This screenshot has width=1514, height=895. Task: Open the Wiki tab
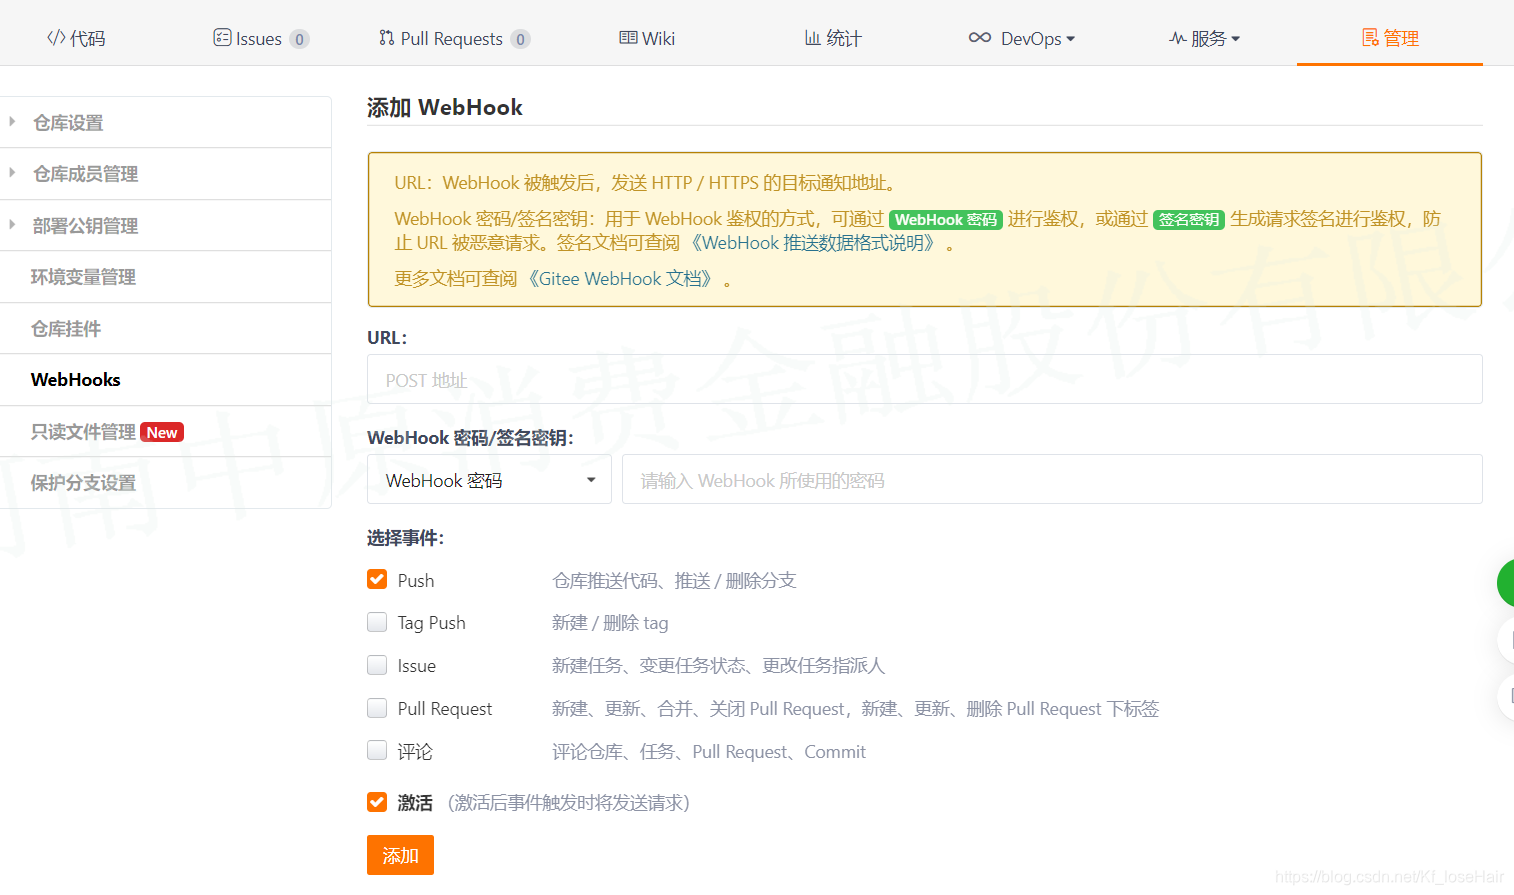[x=647, y=38]
